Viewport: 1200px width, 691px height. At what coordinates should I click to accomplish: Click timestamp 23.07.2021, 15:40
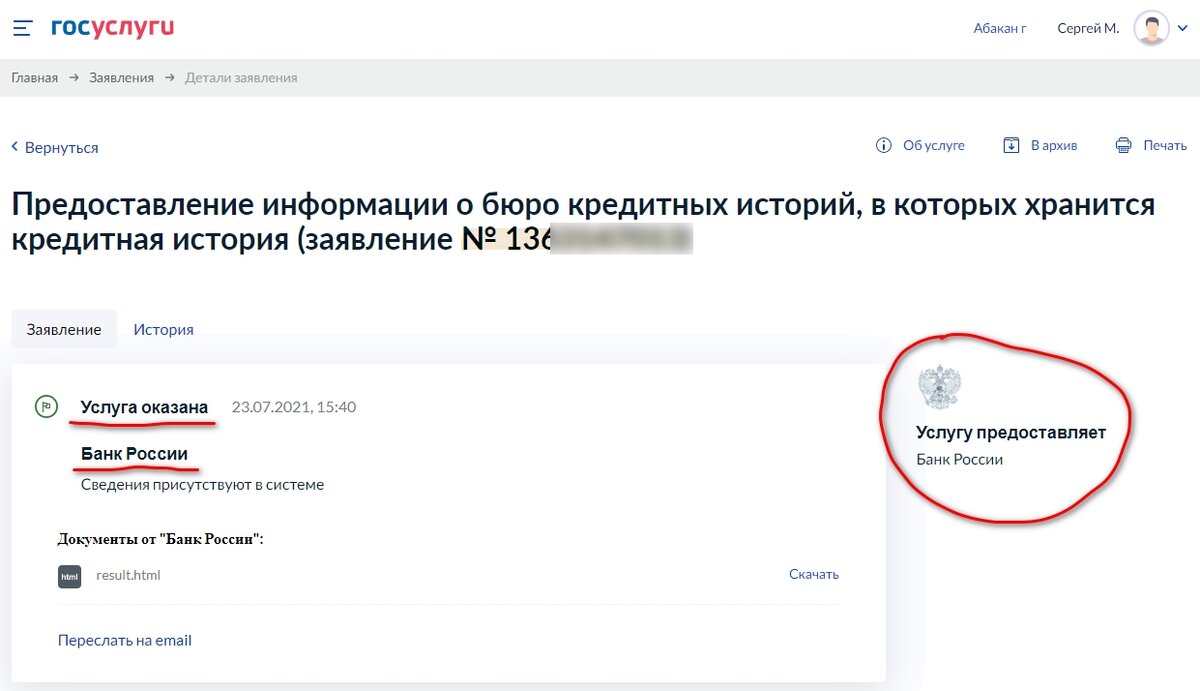(294, 407)
